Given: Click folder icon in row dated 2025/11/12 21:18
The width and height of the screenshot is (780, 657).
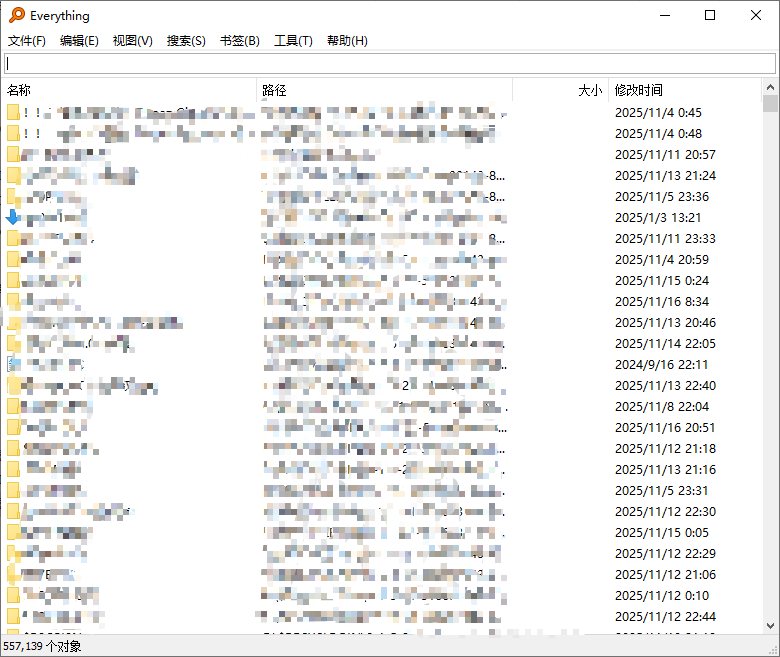Looking at the screenshot, I should coord(13,448).
